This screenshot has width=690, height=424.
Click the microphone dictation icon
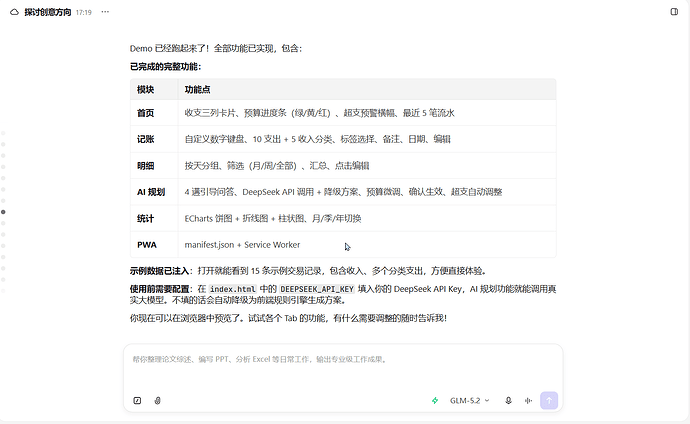pos(508,400)
